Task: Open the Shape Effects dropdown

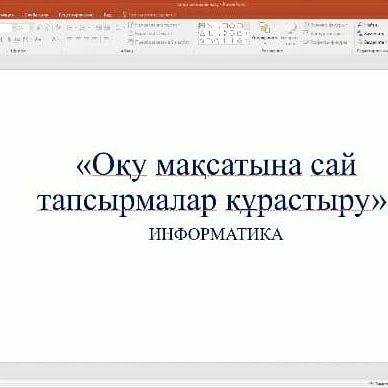Action: 325,42
